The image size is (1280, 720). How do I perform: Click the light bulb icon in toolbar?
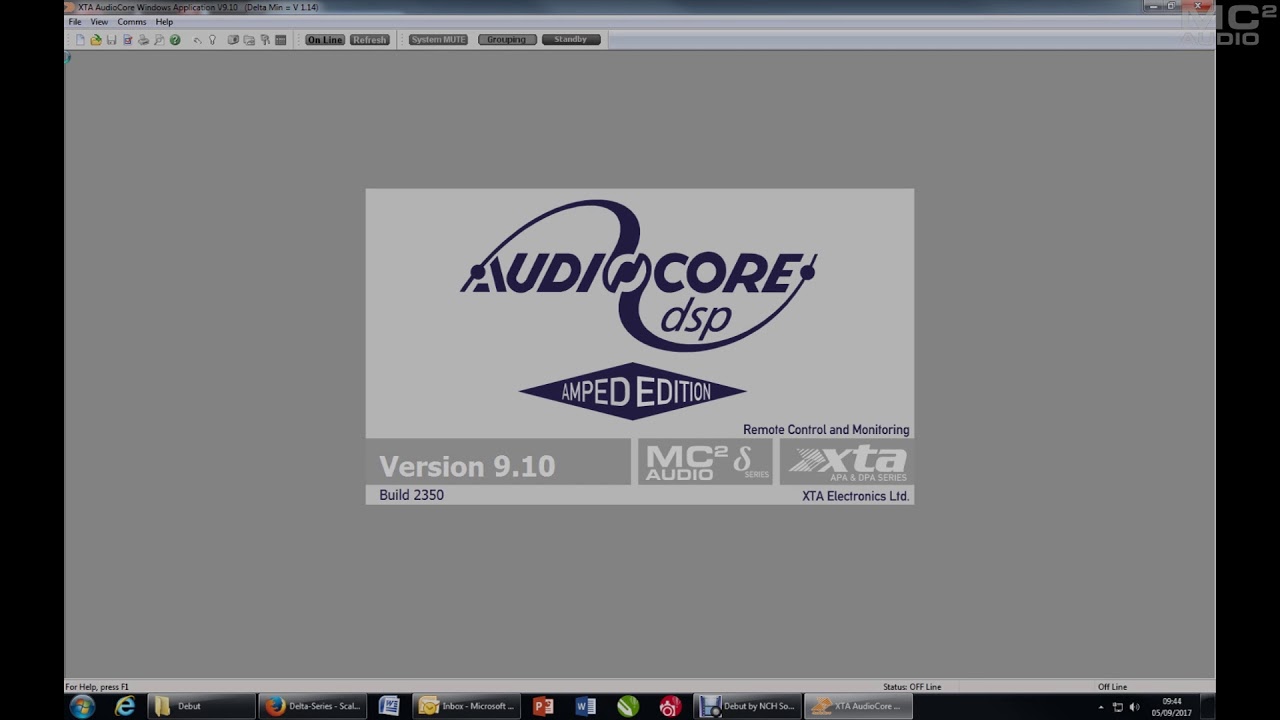click(212, 40)
